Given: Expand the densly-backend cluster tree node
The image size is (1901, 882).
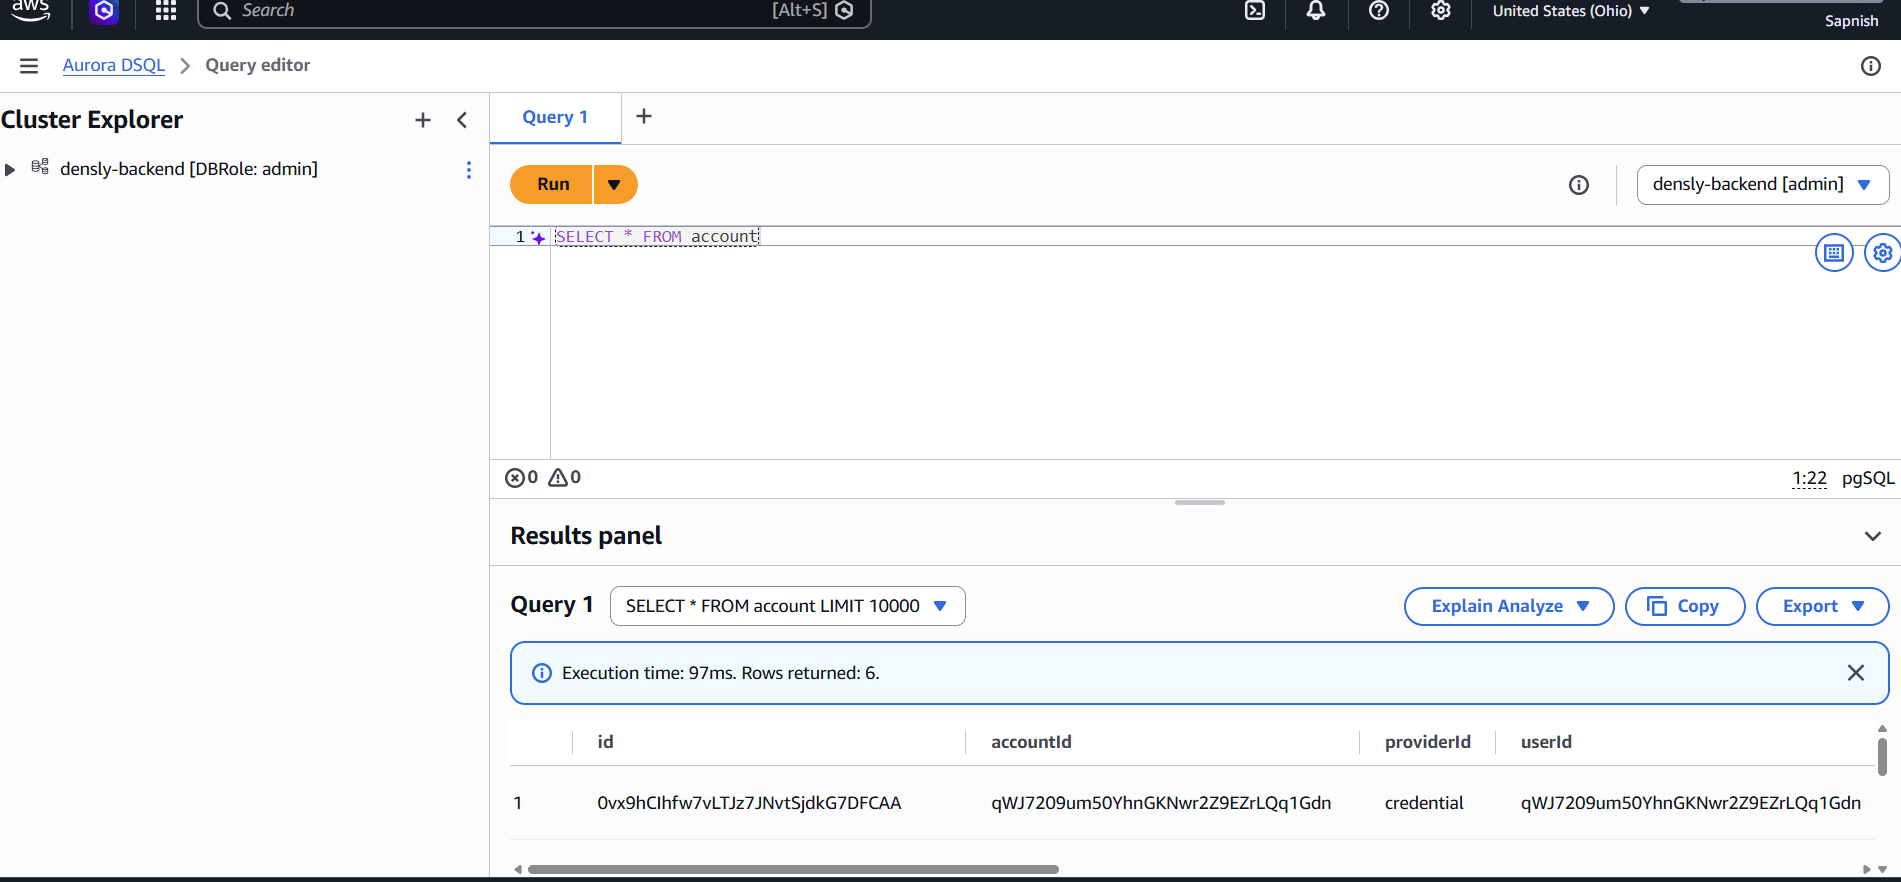Looking at the screenshot, I should click(x=10, y=170).
